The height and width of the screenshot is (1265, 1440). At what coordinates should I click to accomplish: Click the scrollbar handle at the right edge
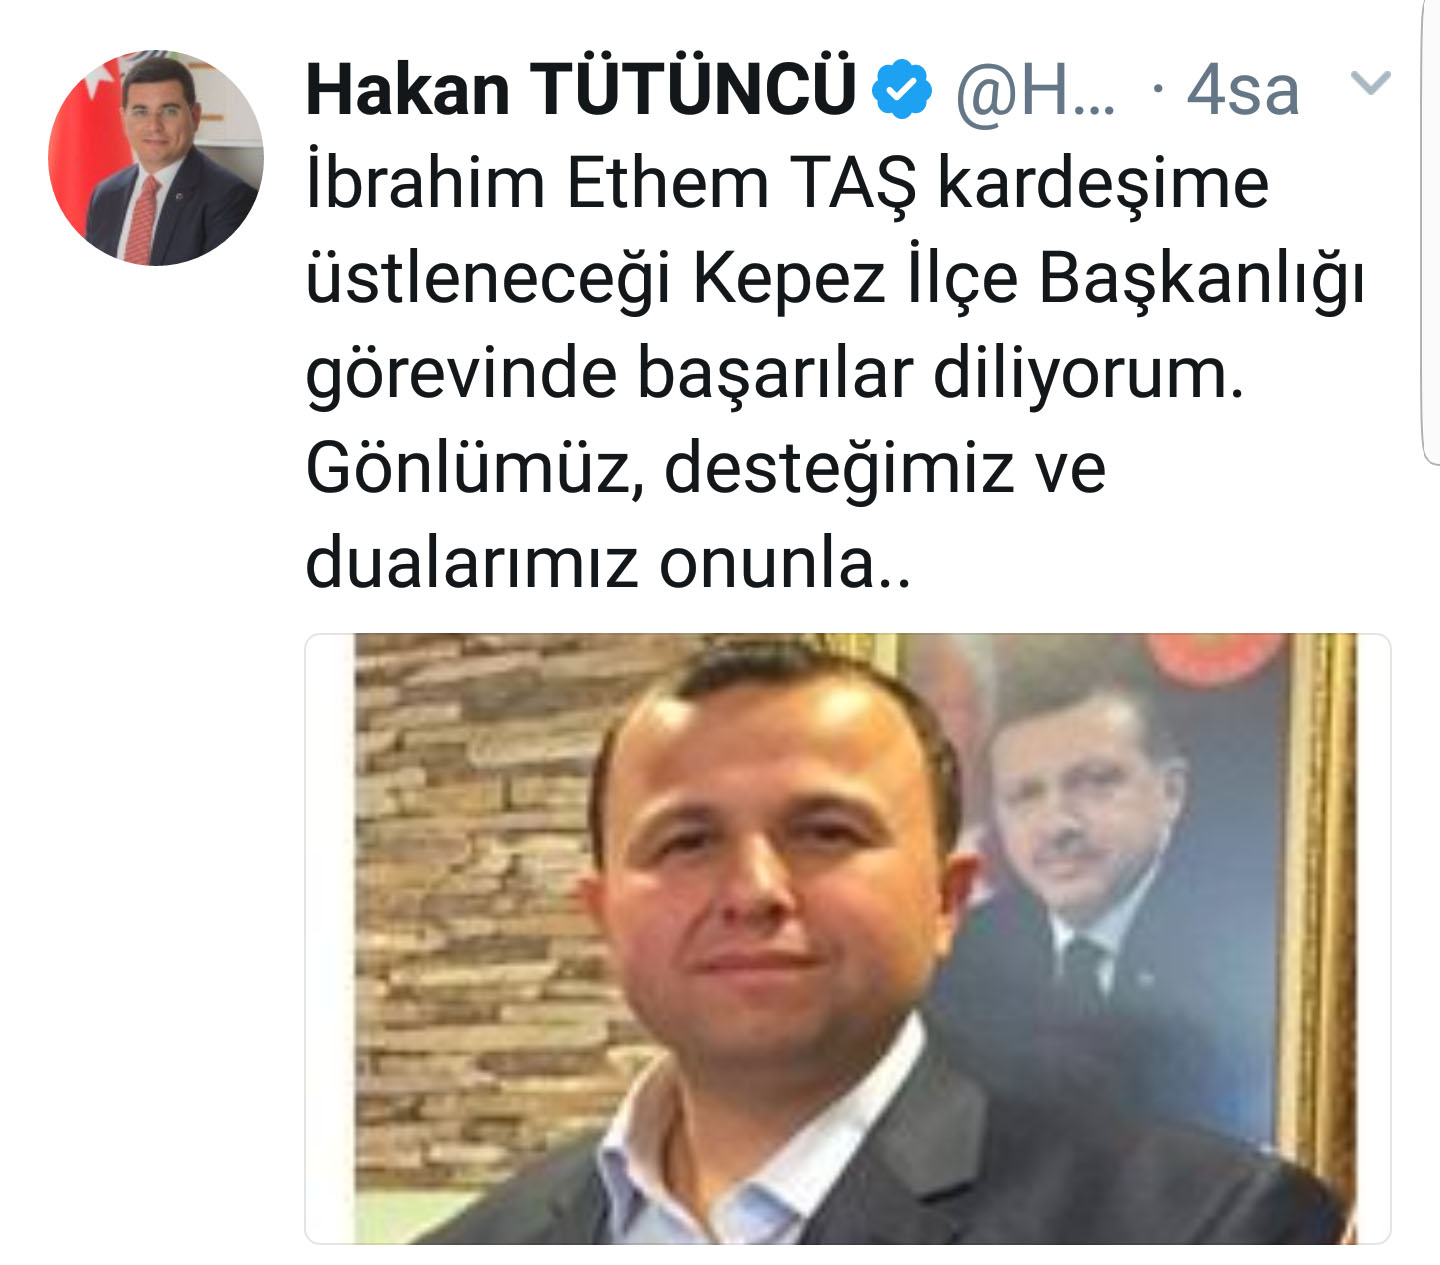tap(1430, 230)
